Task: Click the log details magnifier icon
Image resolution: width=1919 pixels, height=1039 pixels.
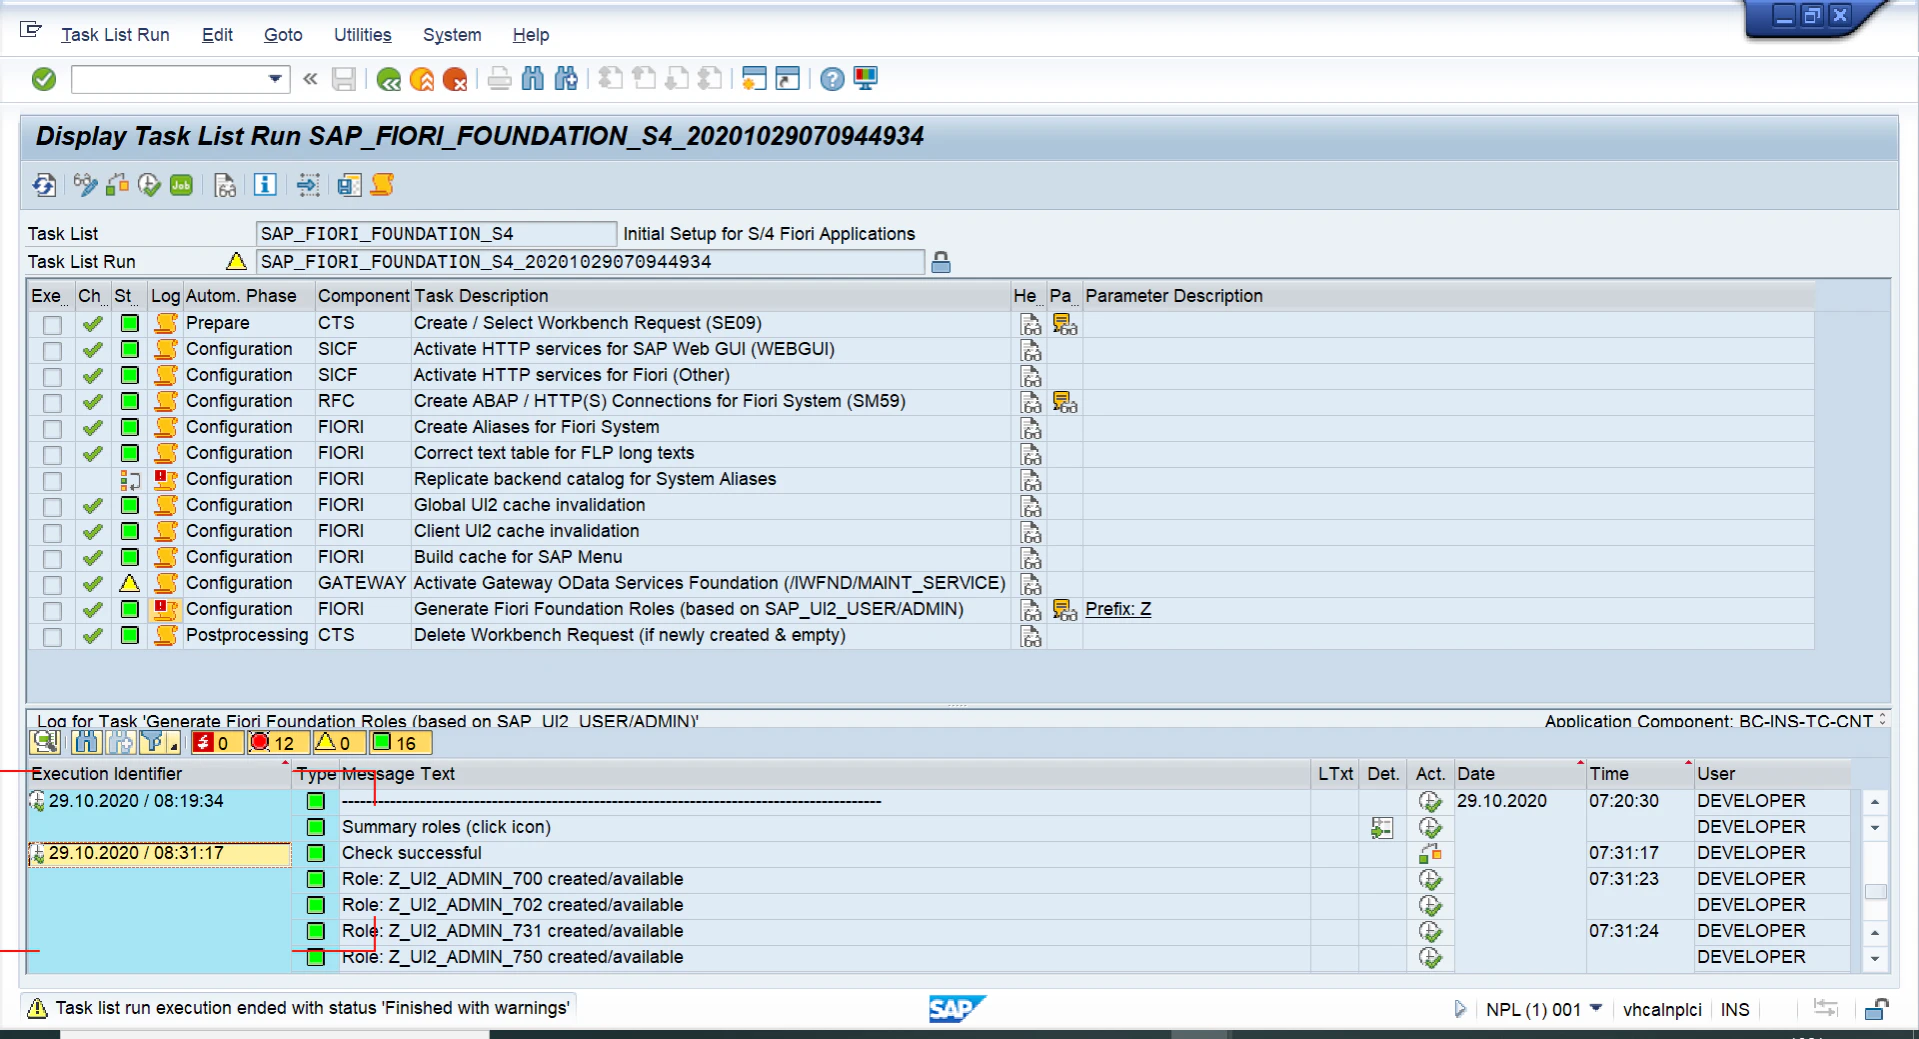Action: point(44,743)
